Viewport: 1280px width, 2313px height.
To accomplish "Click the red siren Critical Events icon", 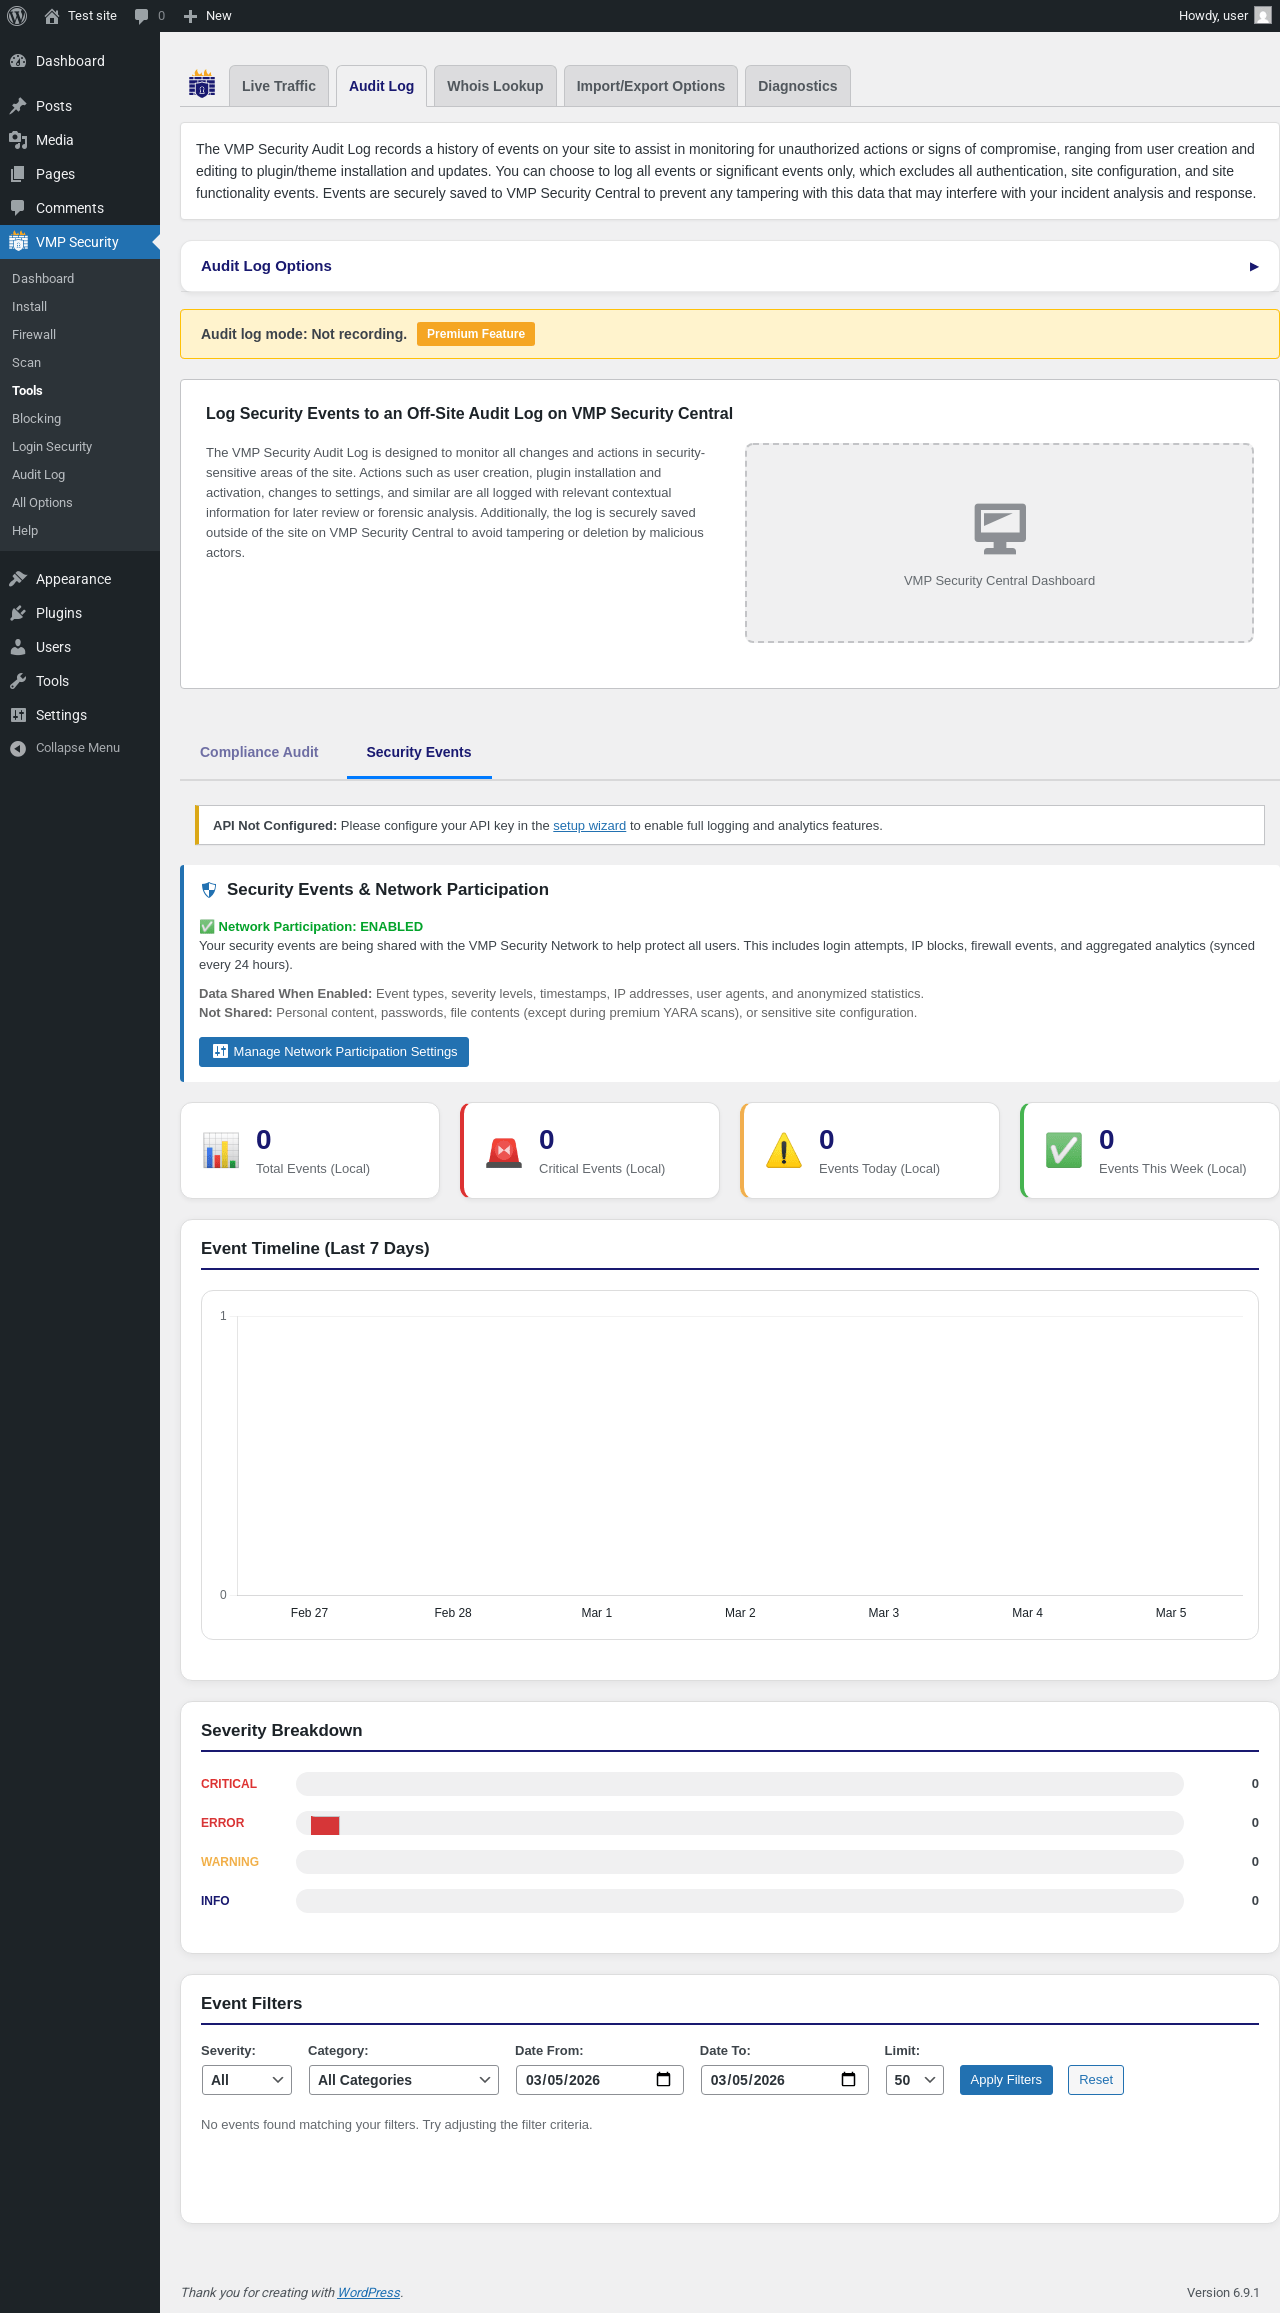I will point(504,1152).
